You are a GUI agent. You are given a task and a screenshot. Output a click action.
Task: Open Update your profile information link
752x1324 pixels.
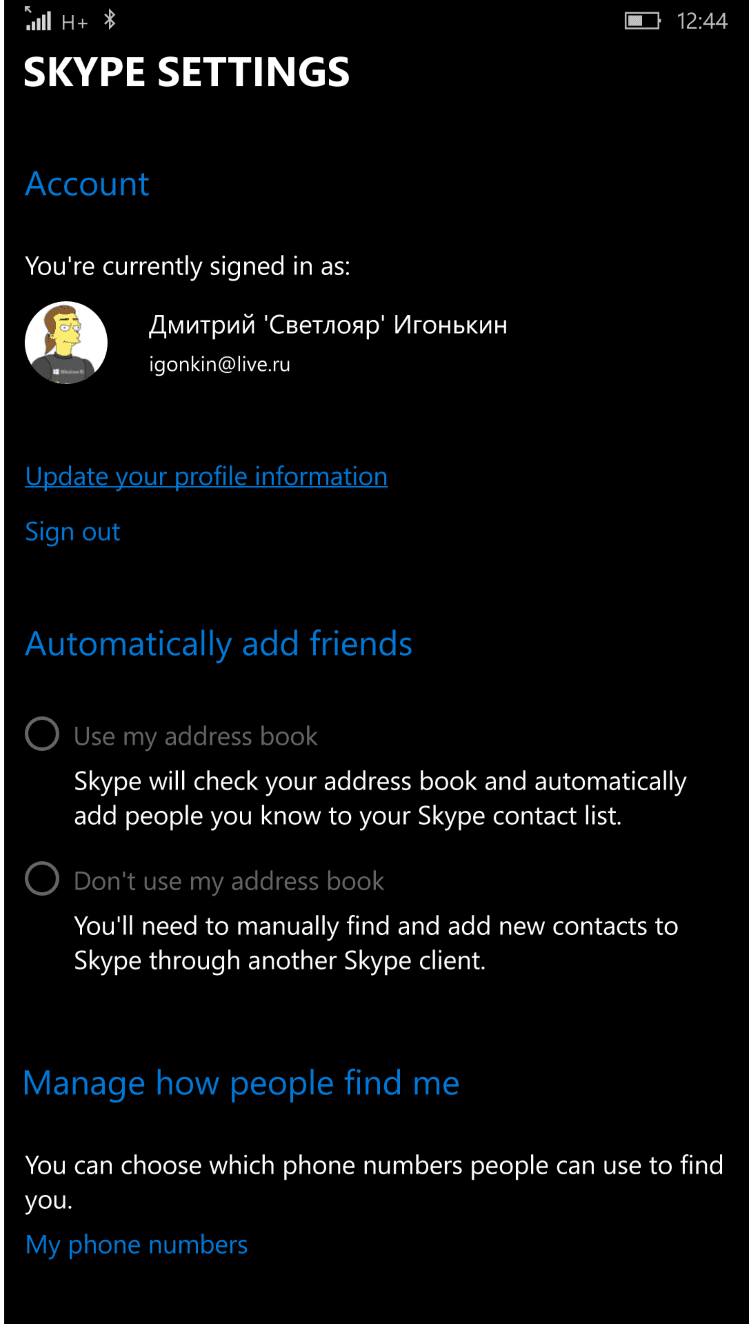tap(206, 477)
